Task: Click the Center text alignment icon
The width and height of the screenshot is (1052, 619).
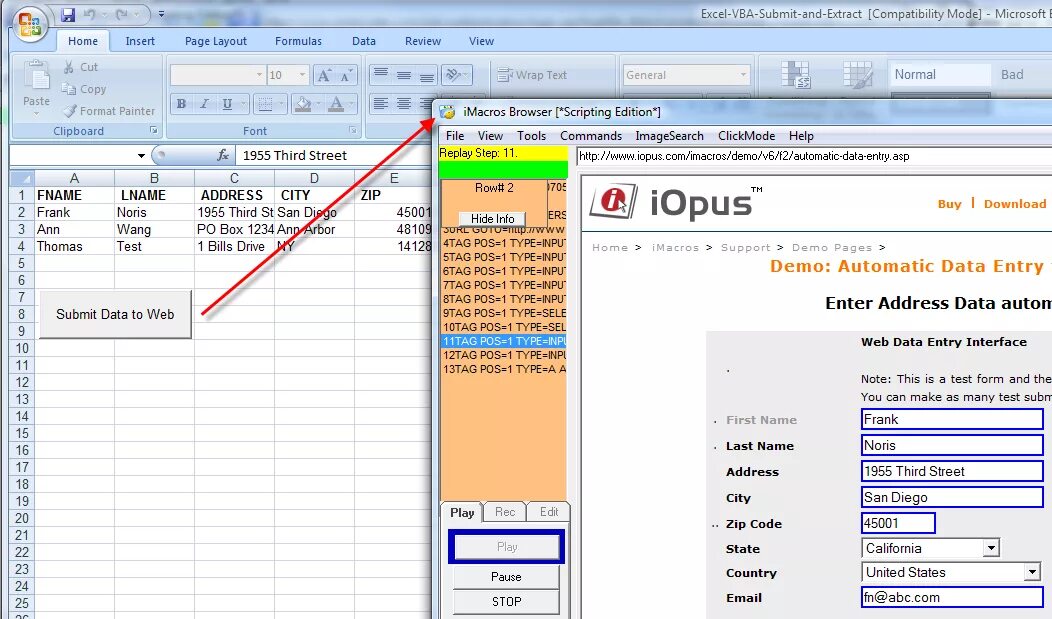Action: pyautogui.click(x=403, y=103)
